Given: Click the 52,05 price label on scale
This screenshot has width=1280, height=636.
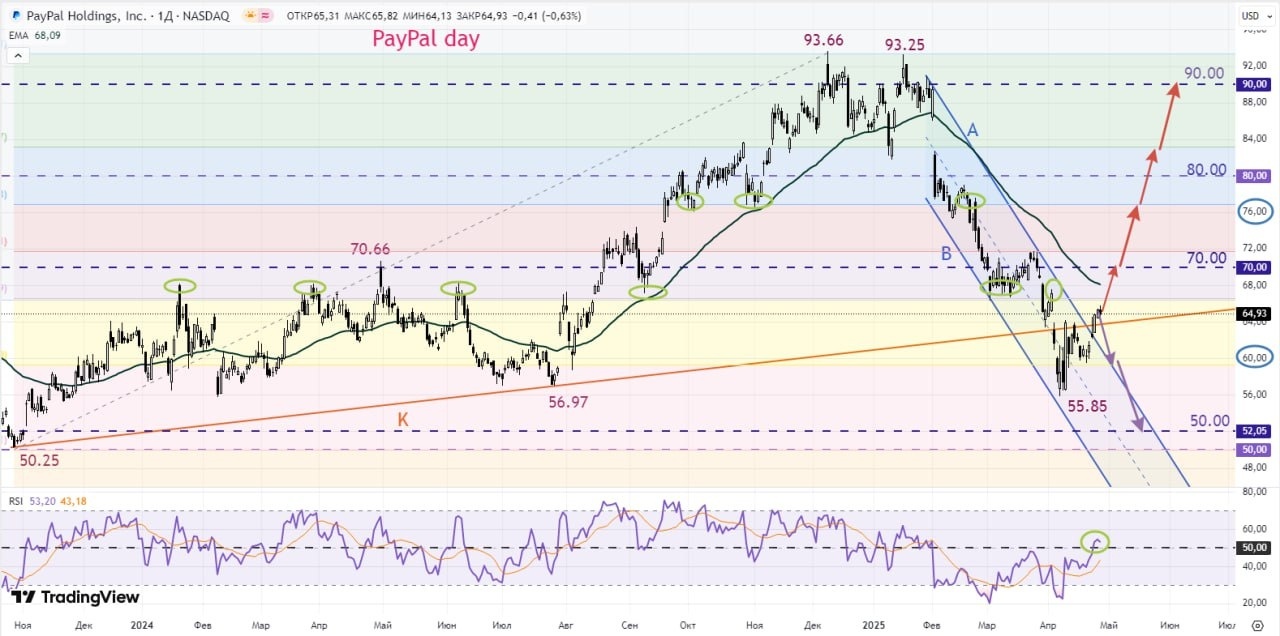Looking at the screenshot, I should click(1254, 431).
